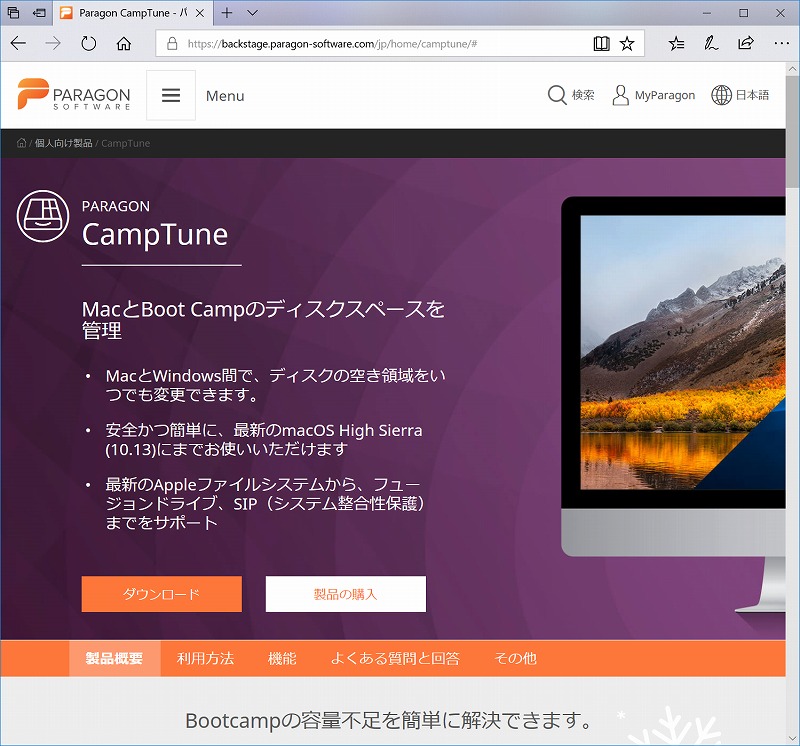Close the Paragon CampTune tab
The image size is (800, 746).
tap(200, 13)
